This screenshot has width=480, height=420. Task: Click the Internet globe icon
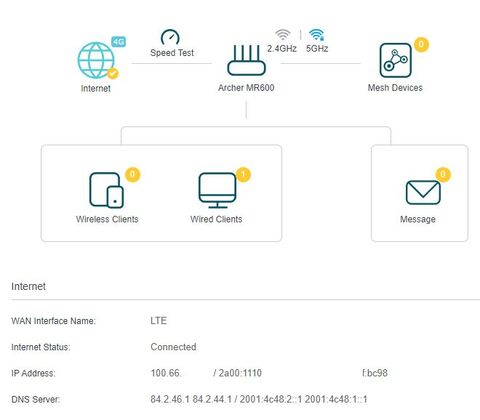(x=96, y=60)
